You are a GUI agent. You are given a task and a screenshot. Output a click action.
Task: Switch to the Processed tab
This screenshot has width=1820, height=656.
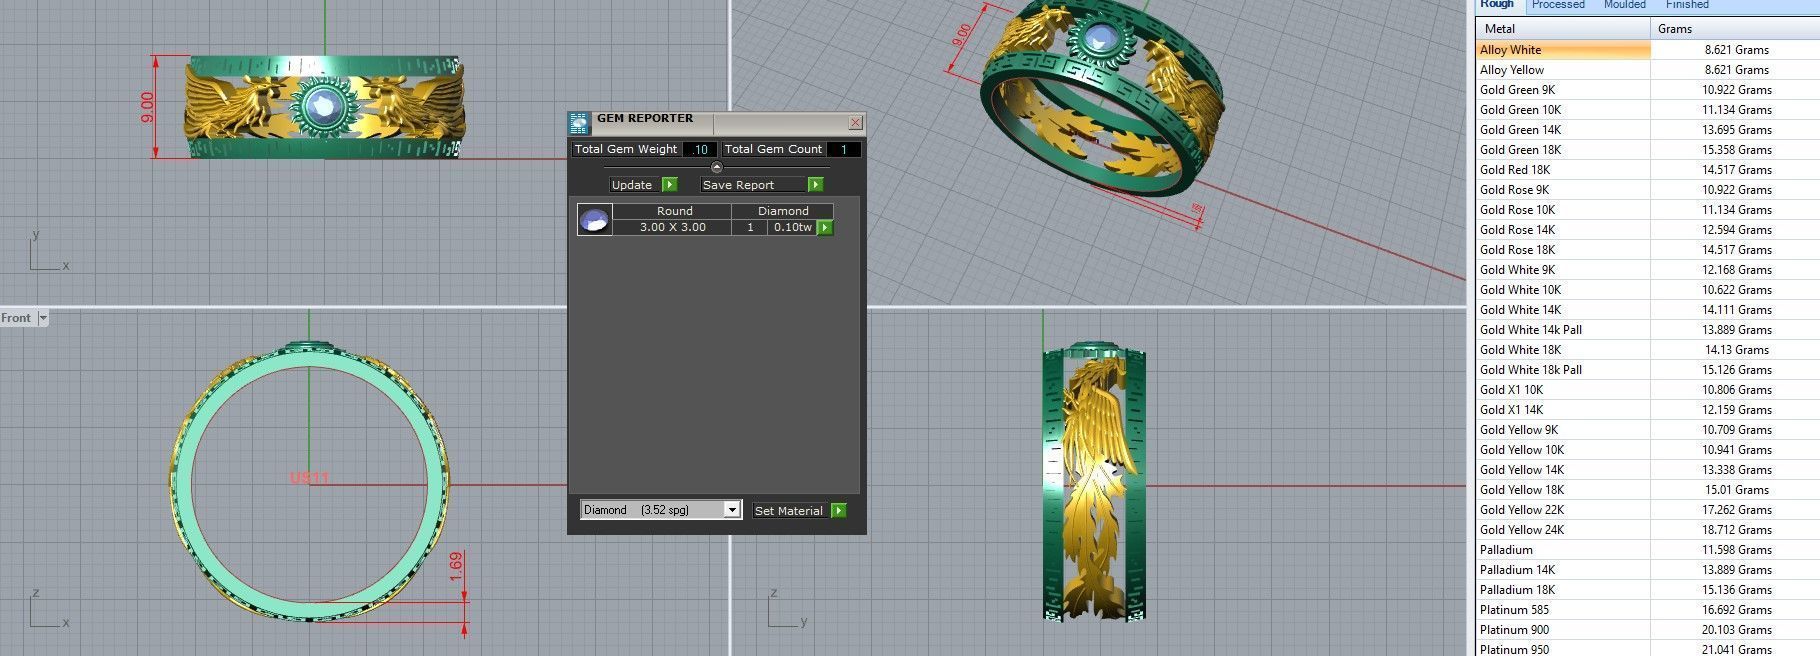[x=1558, y=5]
